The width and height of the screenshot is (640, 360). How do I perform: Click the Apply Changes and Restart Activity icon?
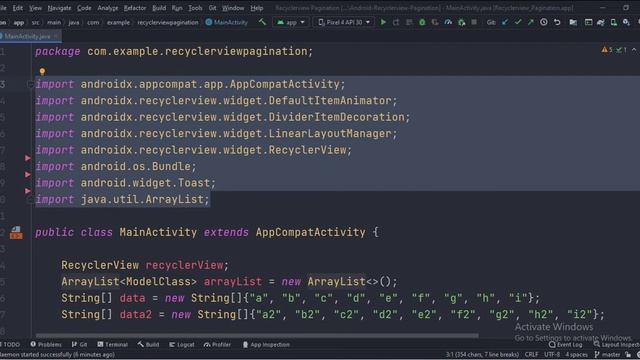tap(396, 22)
